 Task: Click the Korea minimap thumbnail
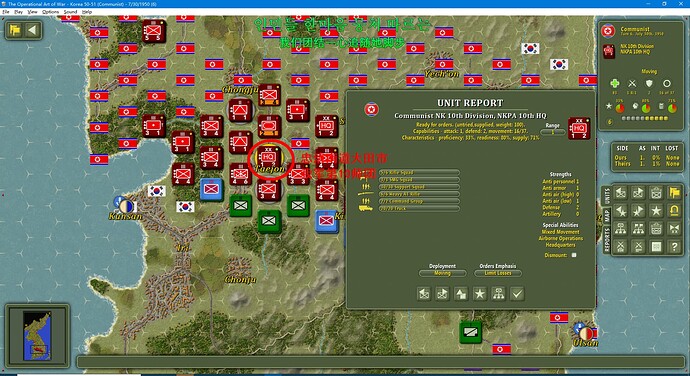click(37, 335)
